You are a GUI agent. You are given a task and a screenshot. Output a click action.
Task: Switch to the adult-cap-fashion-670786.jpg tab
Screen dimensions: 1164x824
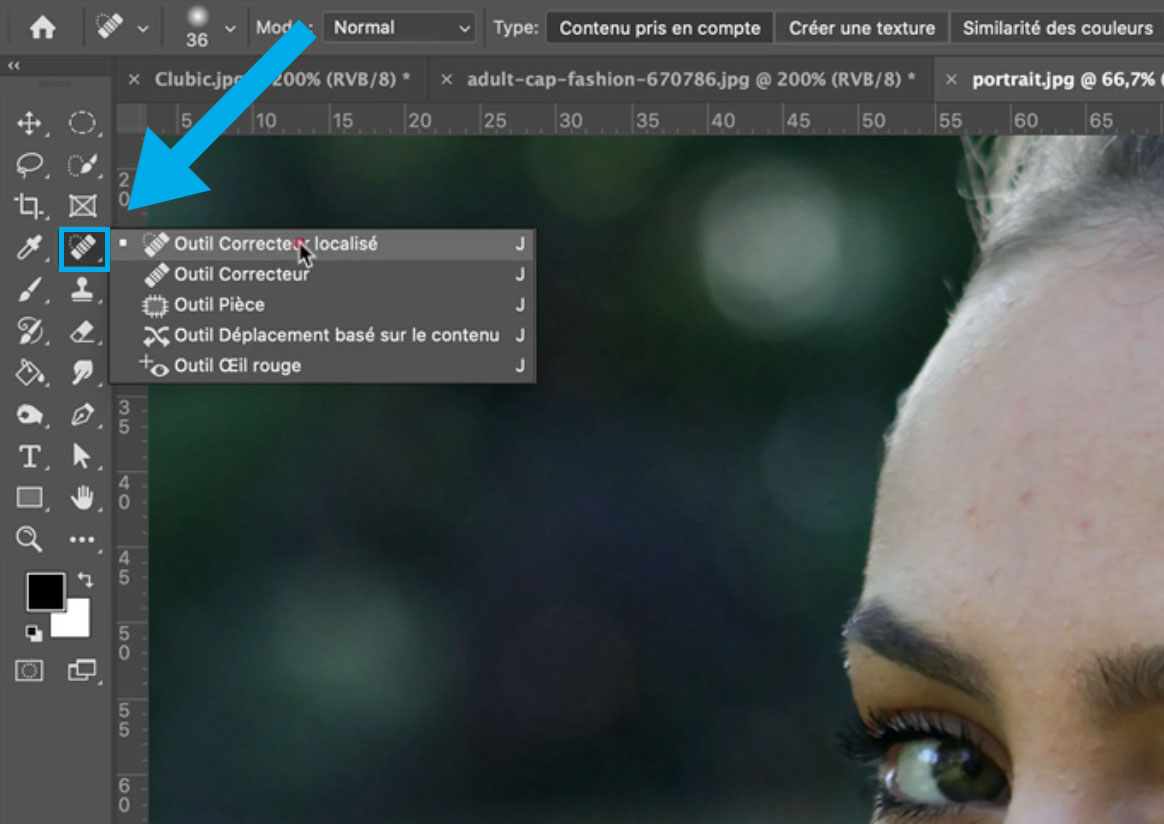coord(690,79)
